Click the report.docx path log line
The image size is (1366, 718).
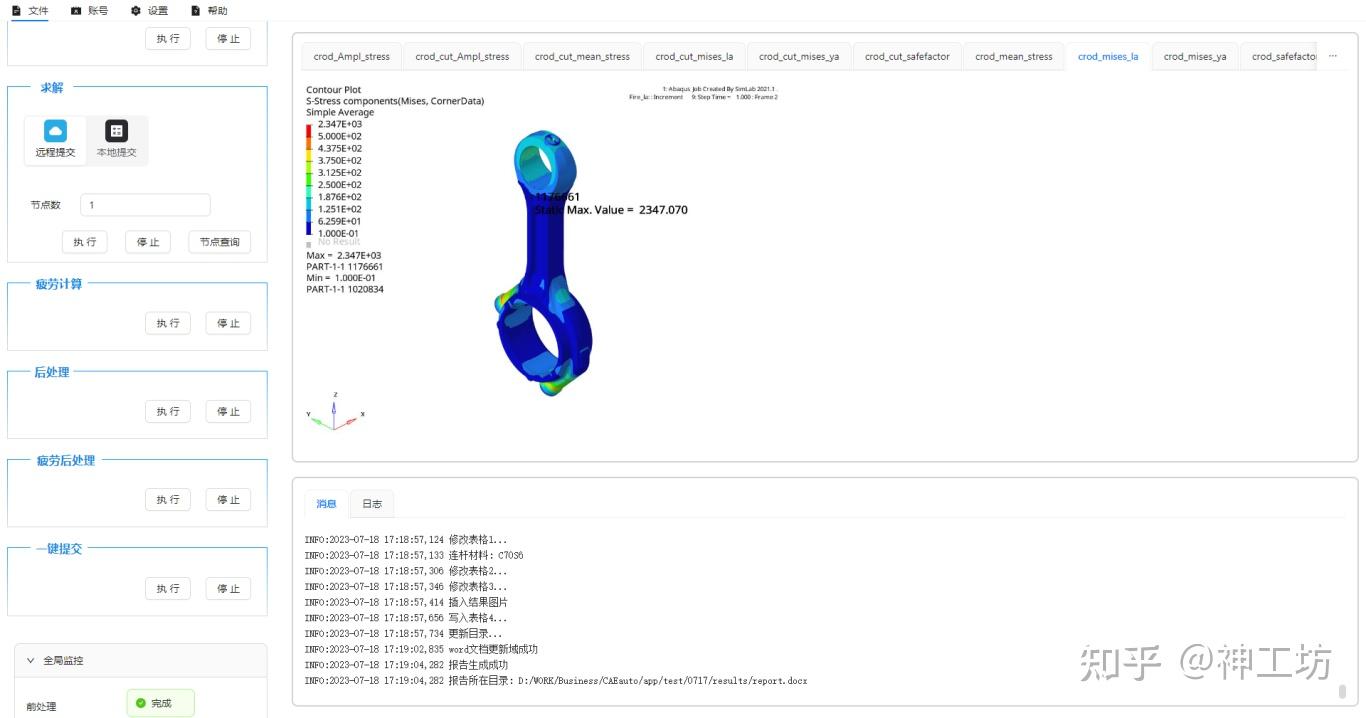point(556,681)
